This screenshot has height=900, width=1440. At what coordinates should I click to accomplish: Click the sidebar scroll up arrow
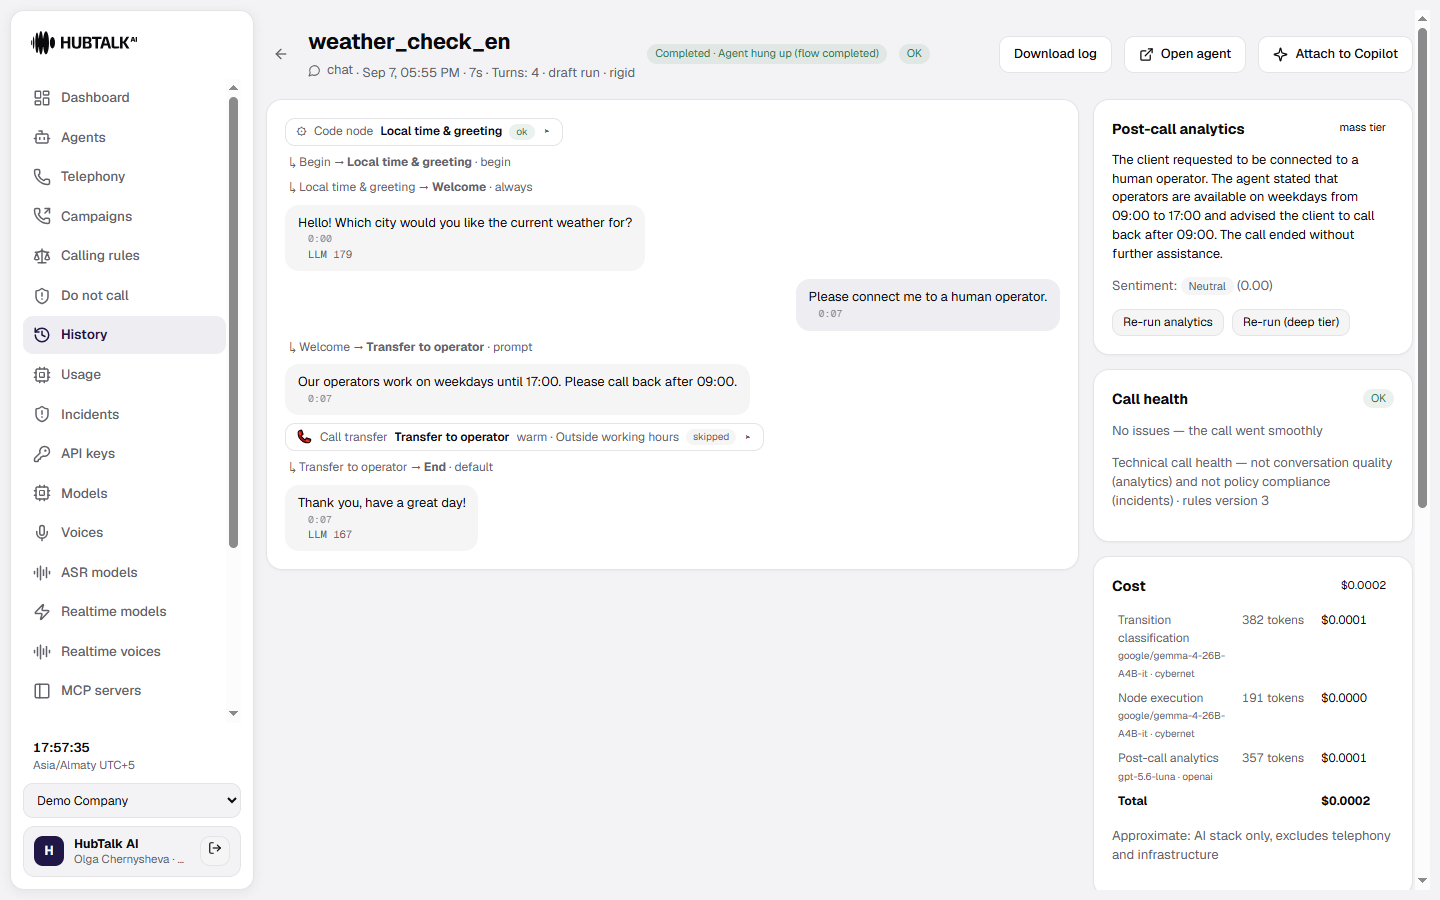coord(233,88)
